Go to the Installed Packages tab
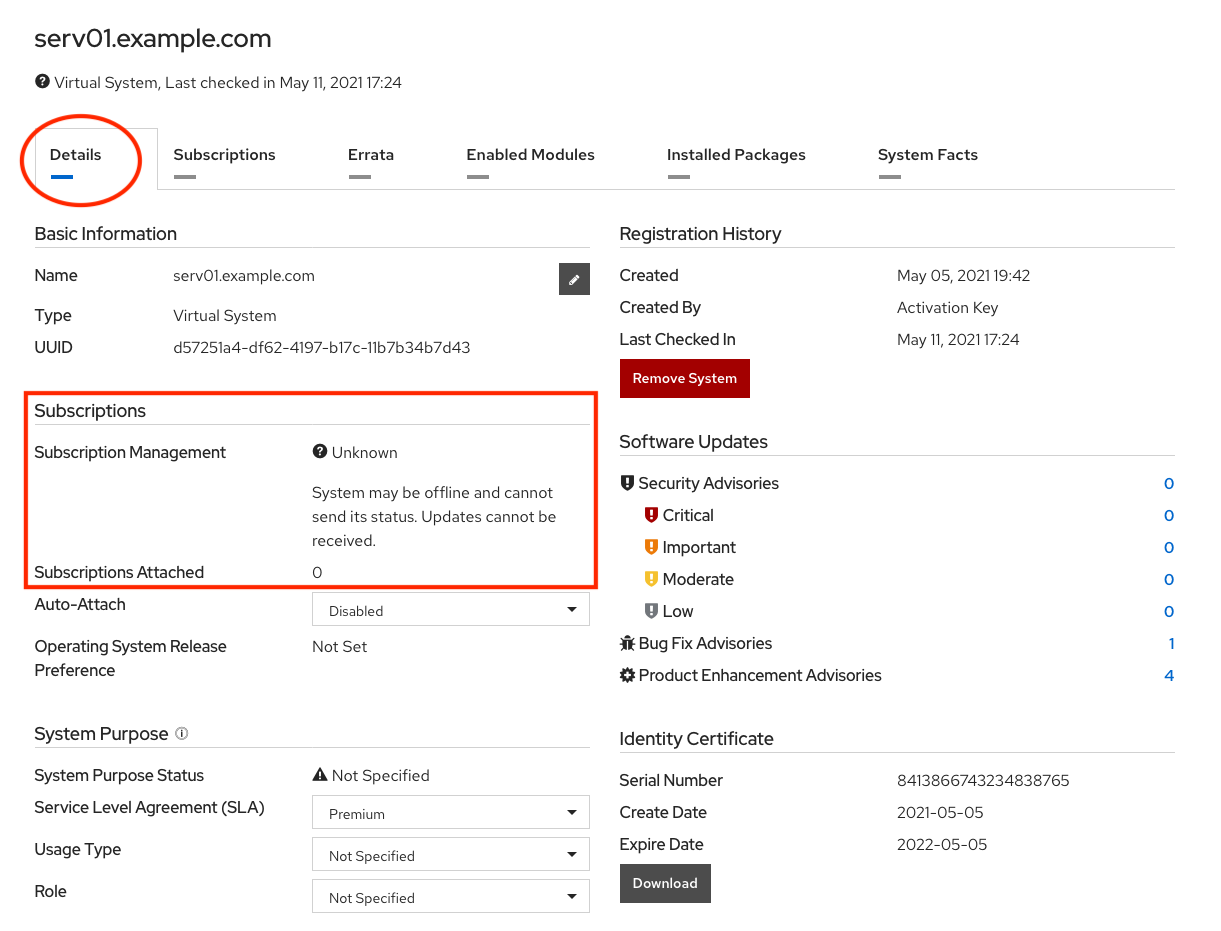 (x=736, y=155)
